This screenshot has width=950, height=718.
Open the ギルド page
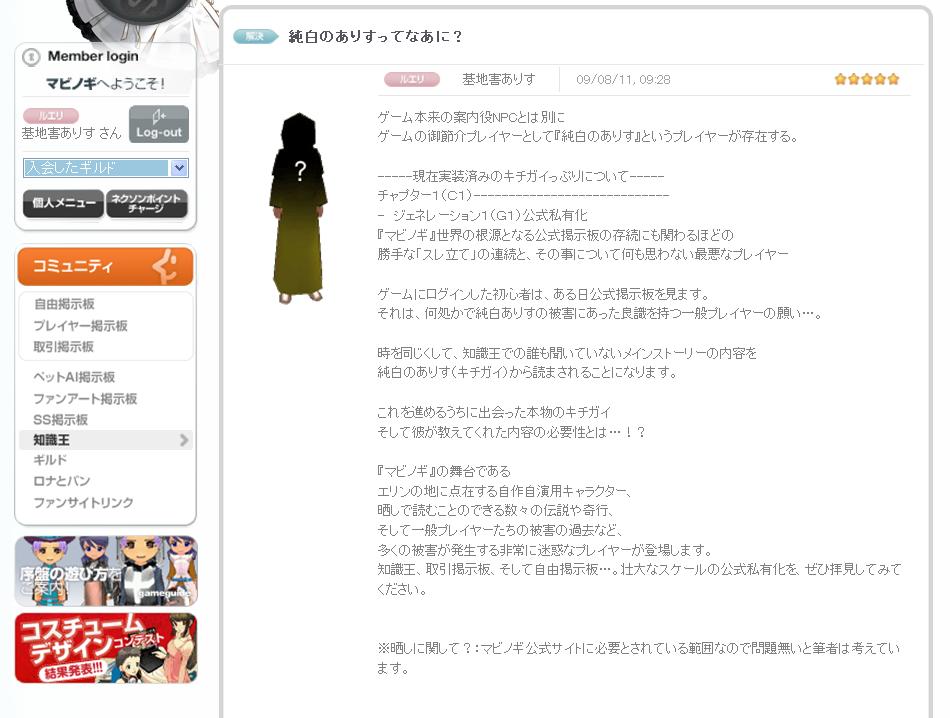[x=50, y=460]
